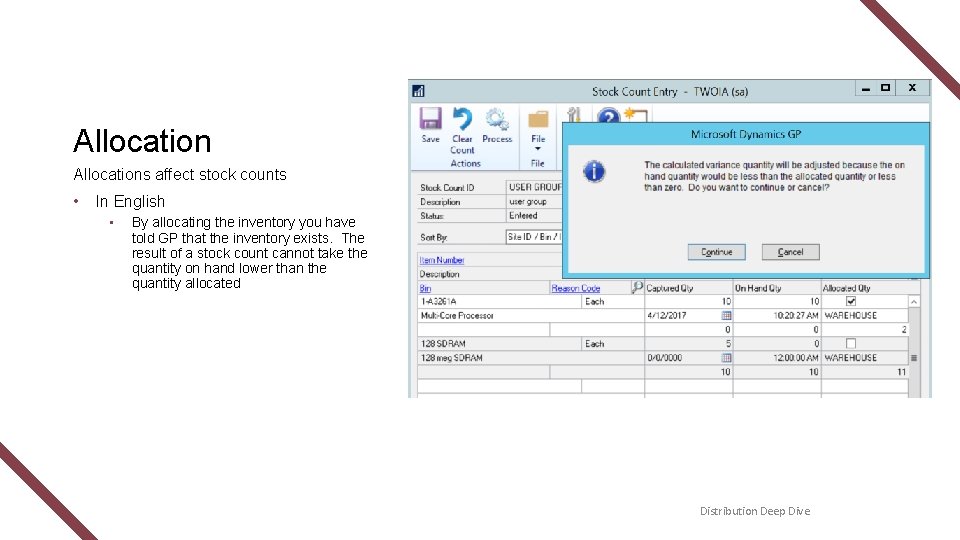
Task: Click the Save icon in Stock Count Entry
Action: click(430, 119)
